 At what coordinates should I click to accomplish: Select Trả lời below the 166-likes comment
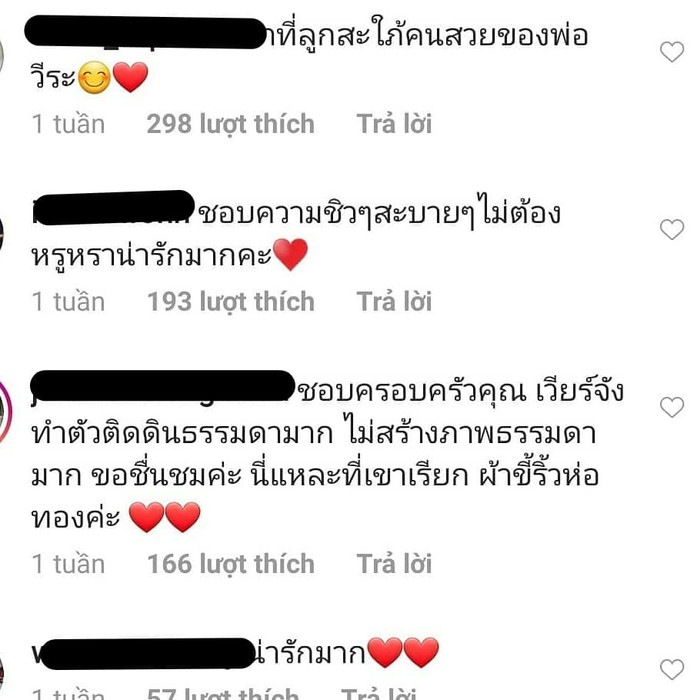point(394,563)
